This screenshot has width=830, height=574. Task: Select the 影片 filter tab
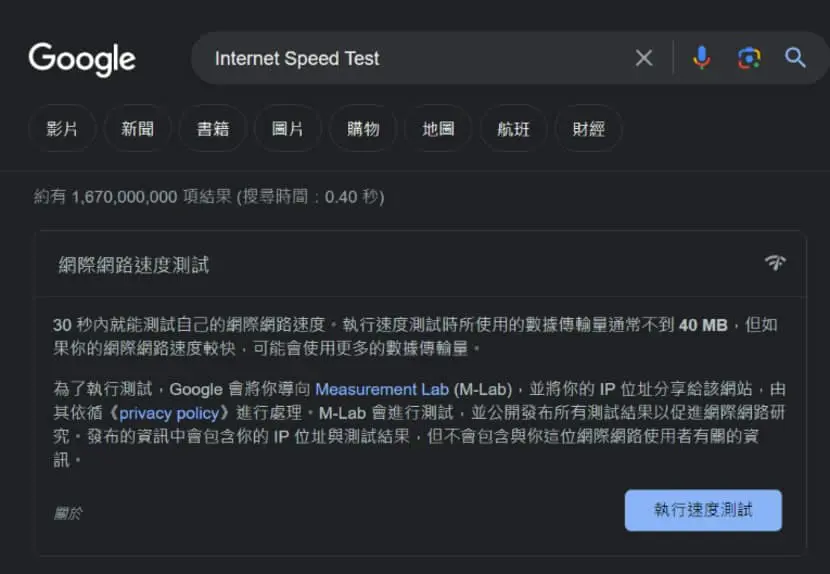tap(62, 129)
